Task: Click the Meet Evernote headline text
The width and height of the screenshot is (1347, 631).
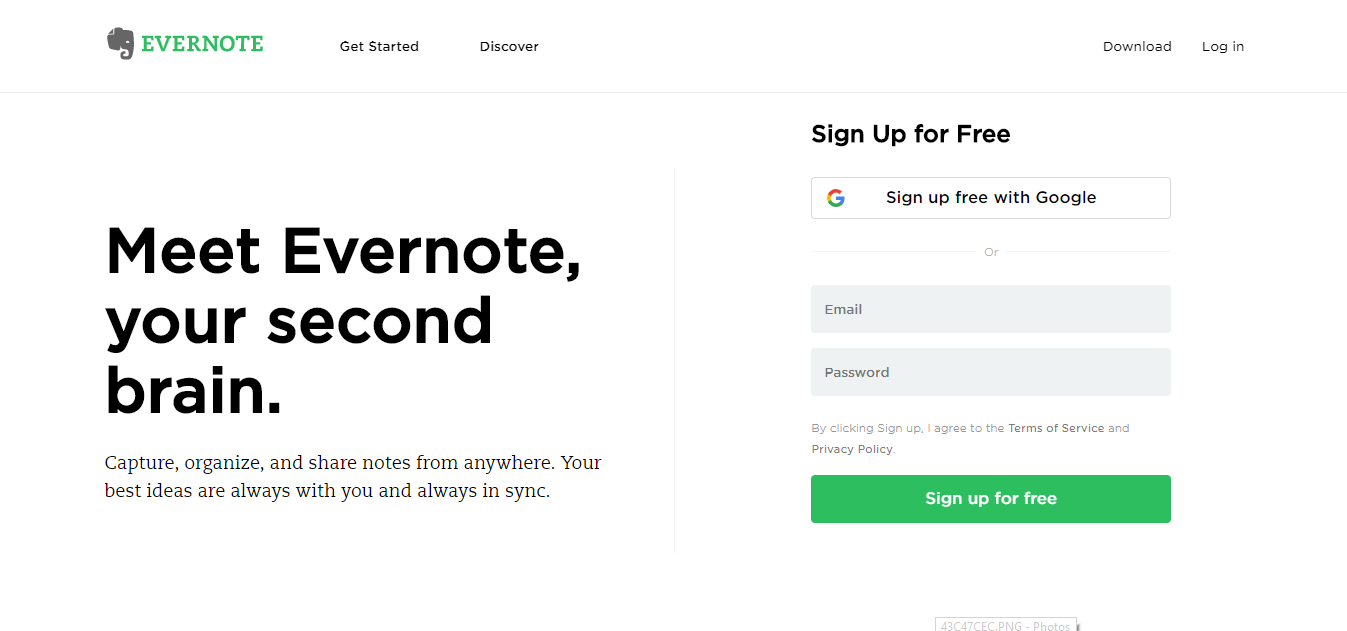Action: point(344,319)
